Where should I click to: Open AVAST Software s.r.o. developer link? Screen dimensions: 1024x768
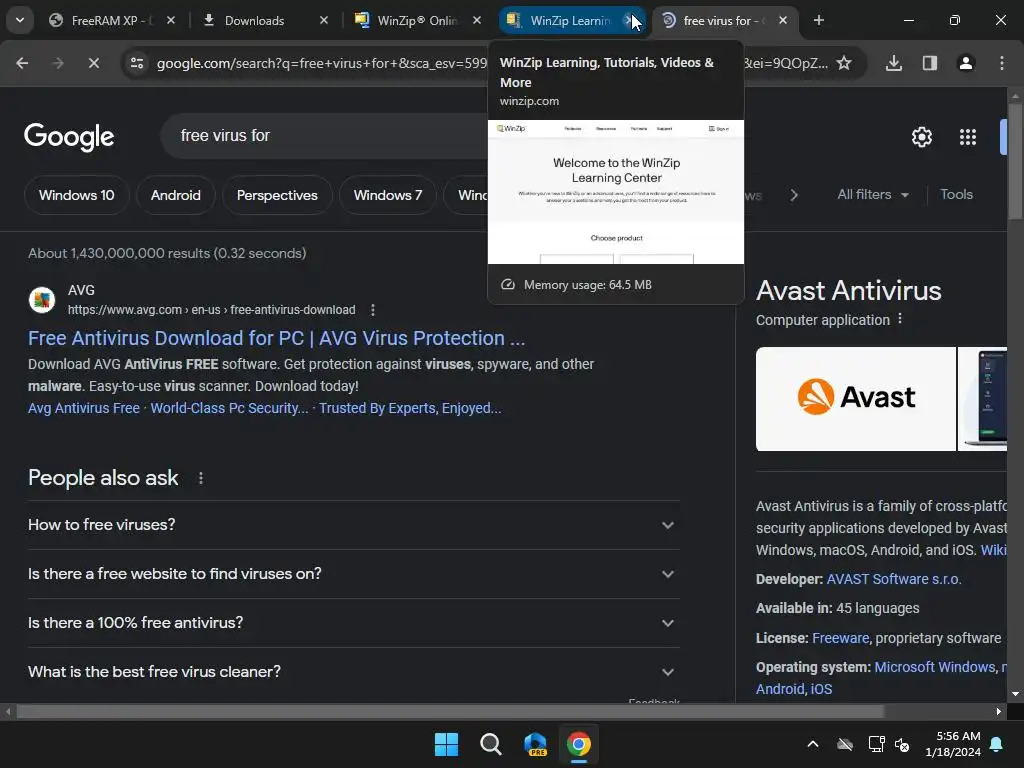[x=893, y=579]
